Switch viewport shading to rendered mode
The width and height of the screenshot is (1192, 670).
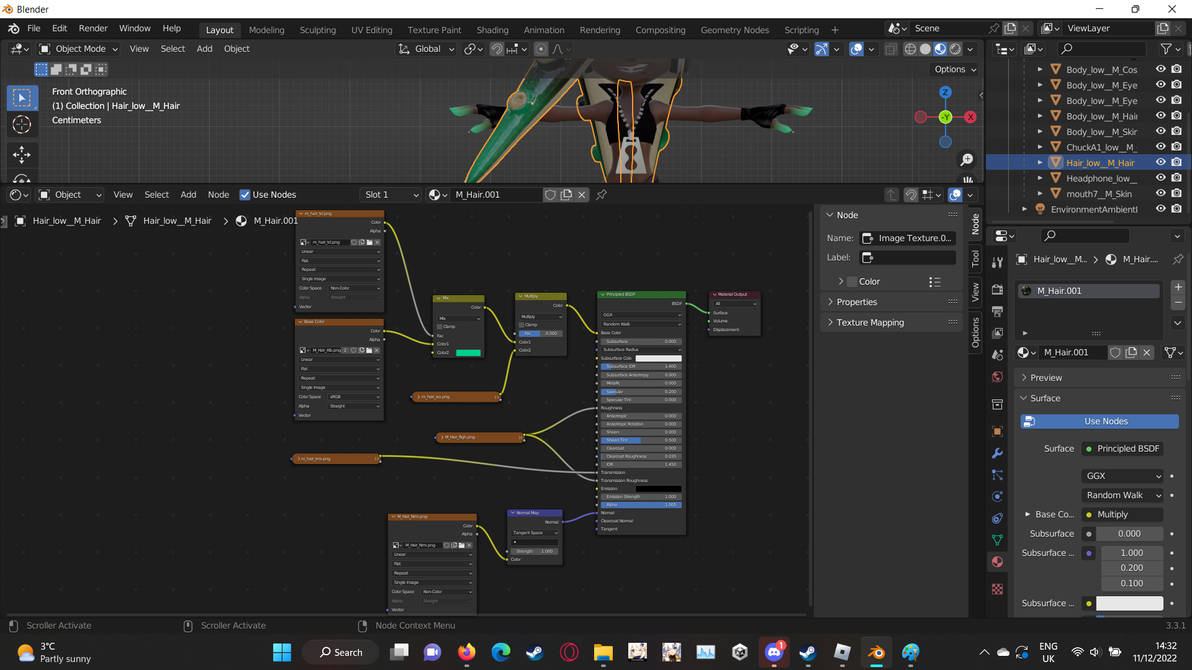click(956, 49)
